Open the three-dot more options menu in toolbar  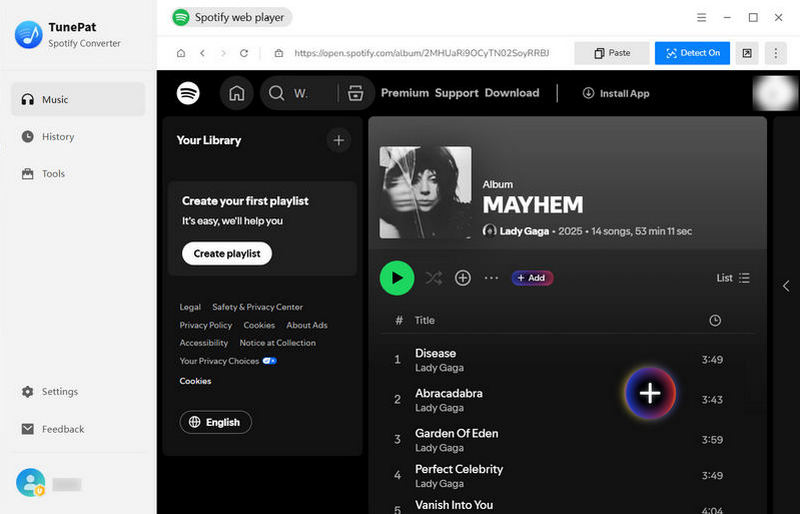[776, 53]
